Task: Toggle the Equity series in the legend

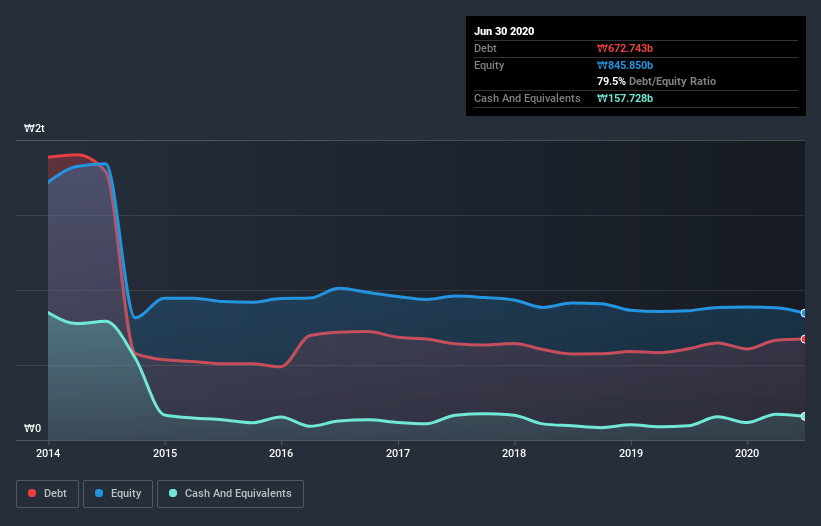Action: tap(118, 494)
